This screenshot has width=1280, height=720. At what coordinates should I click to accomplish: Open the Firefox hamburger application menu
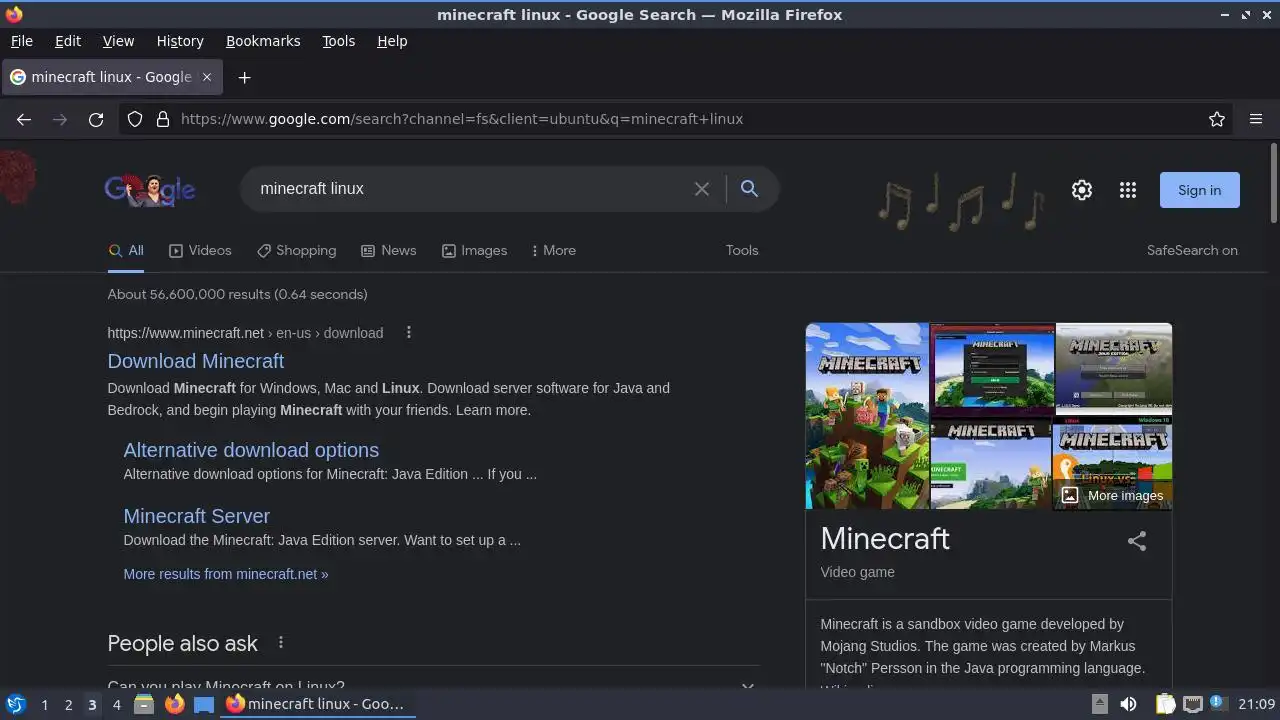(1256, 119)
